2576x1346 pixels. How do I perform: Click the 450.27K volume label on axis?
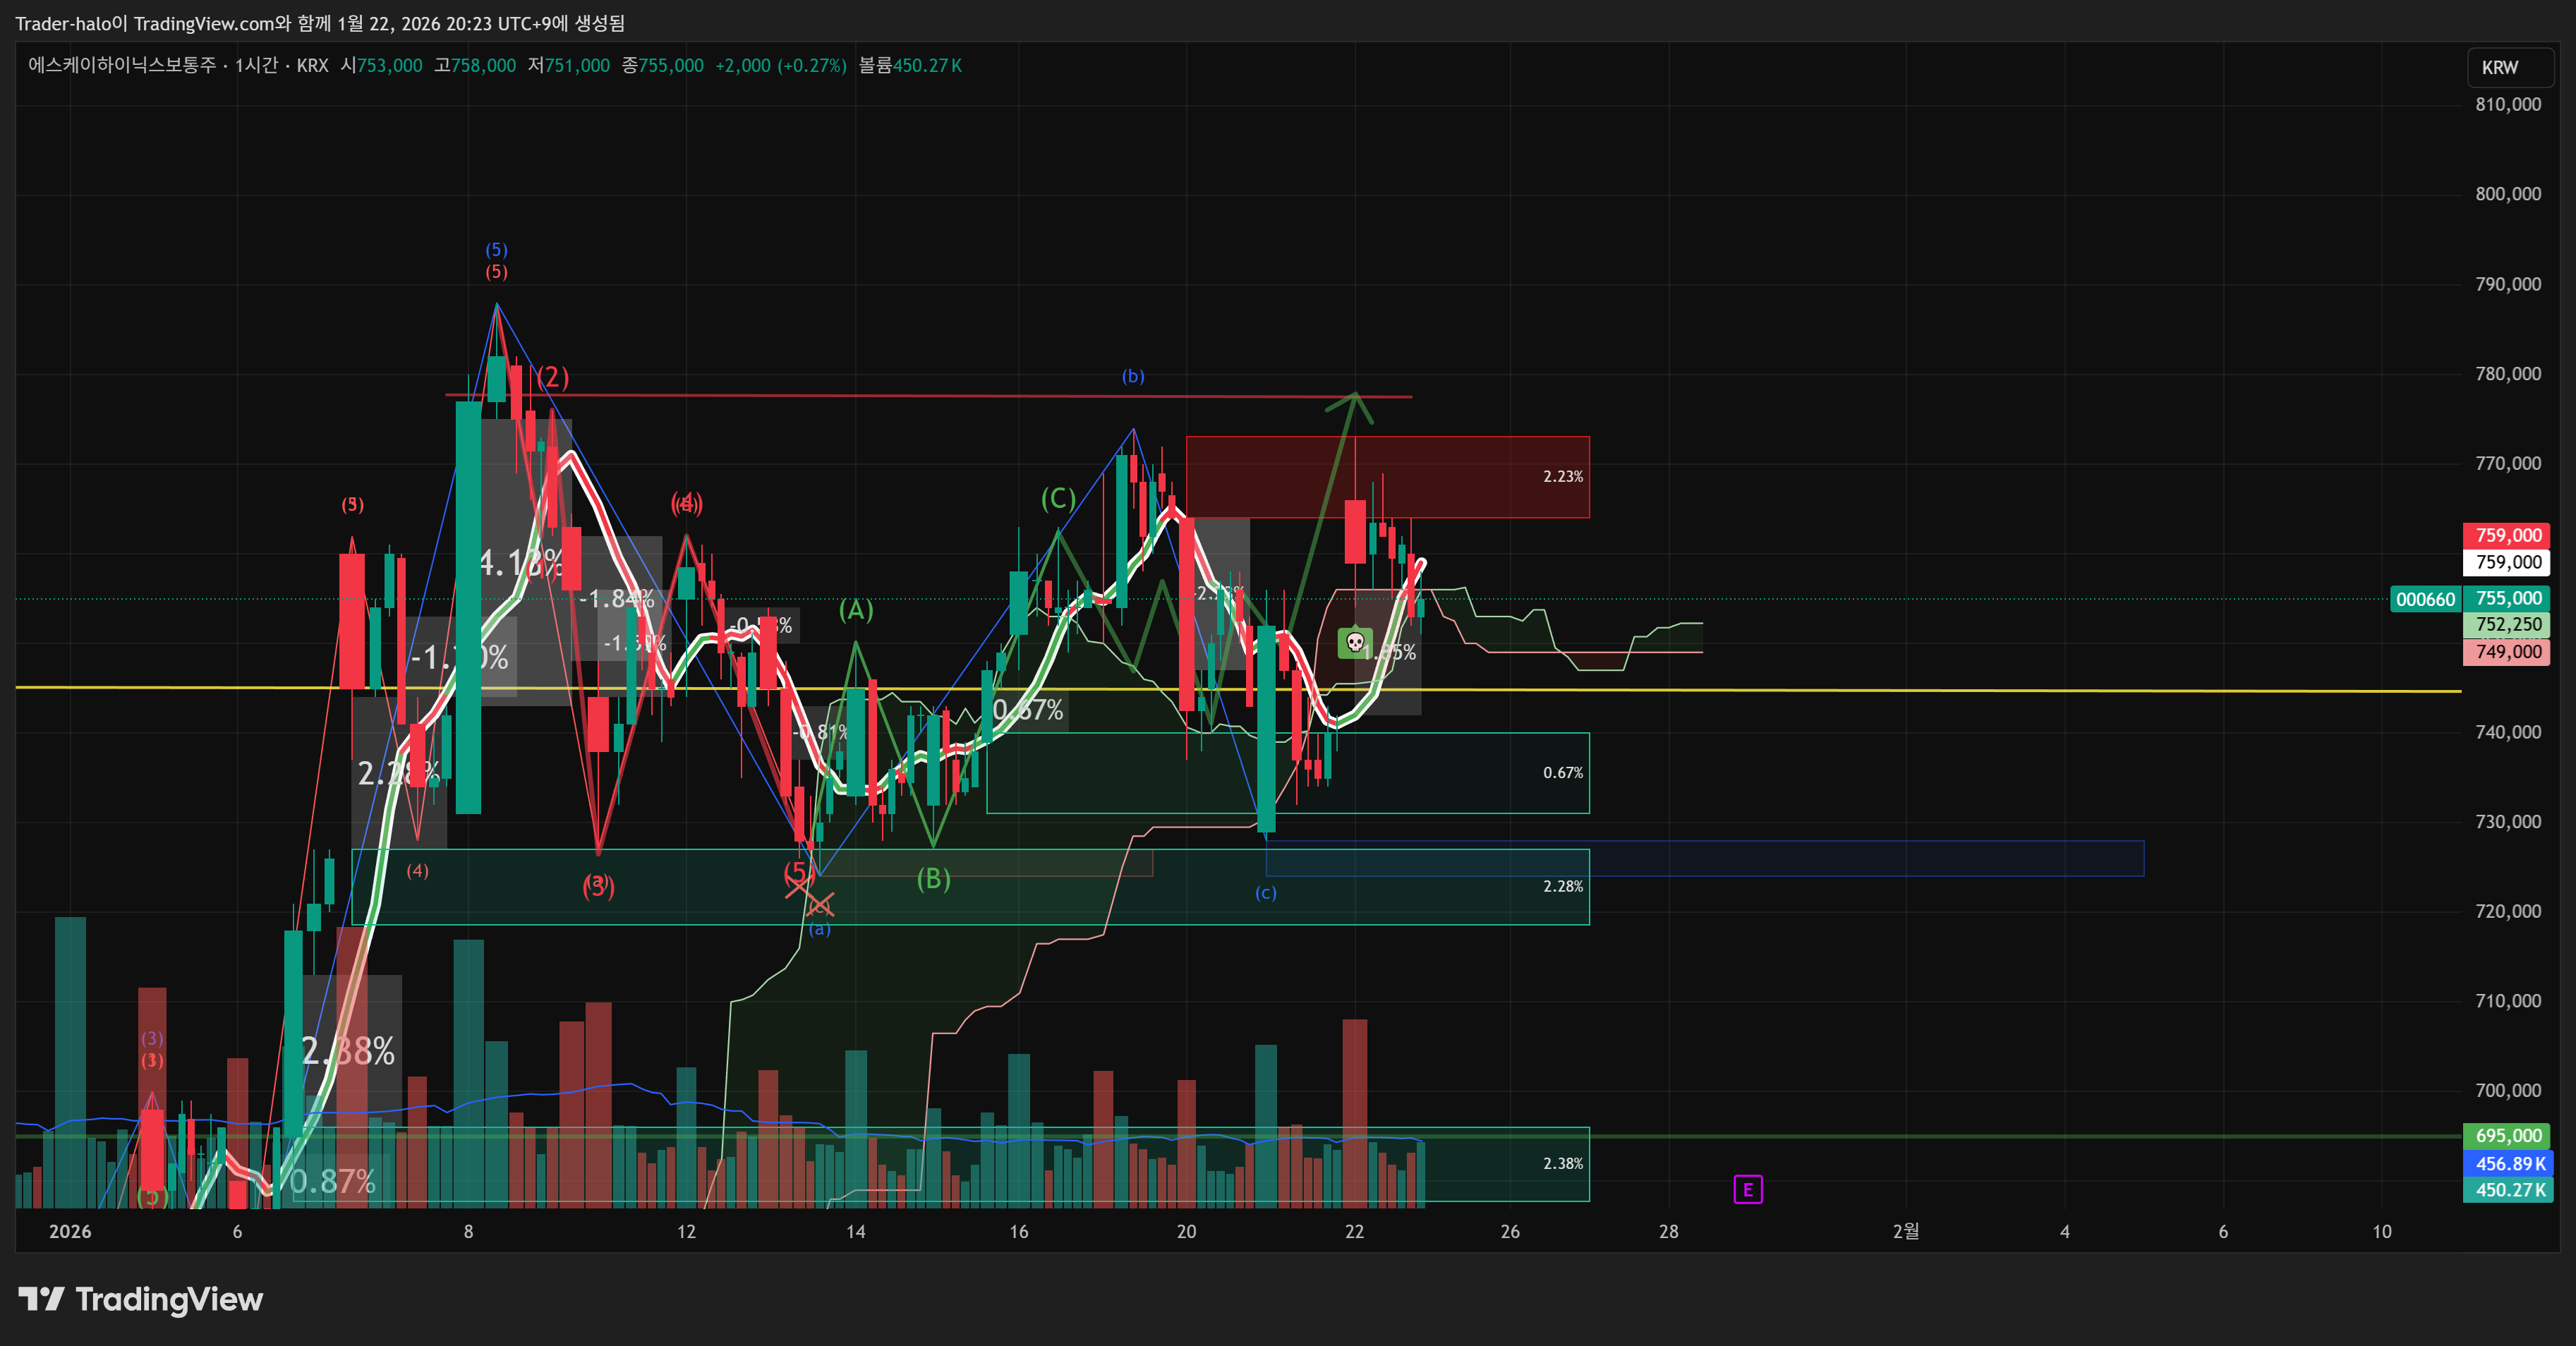(x=2508, y=1190)
